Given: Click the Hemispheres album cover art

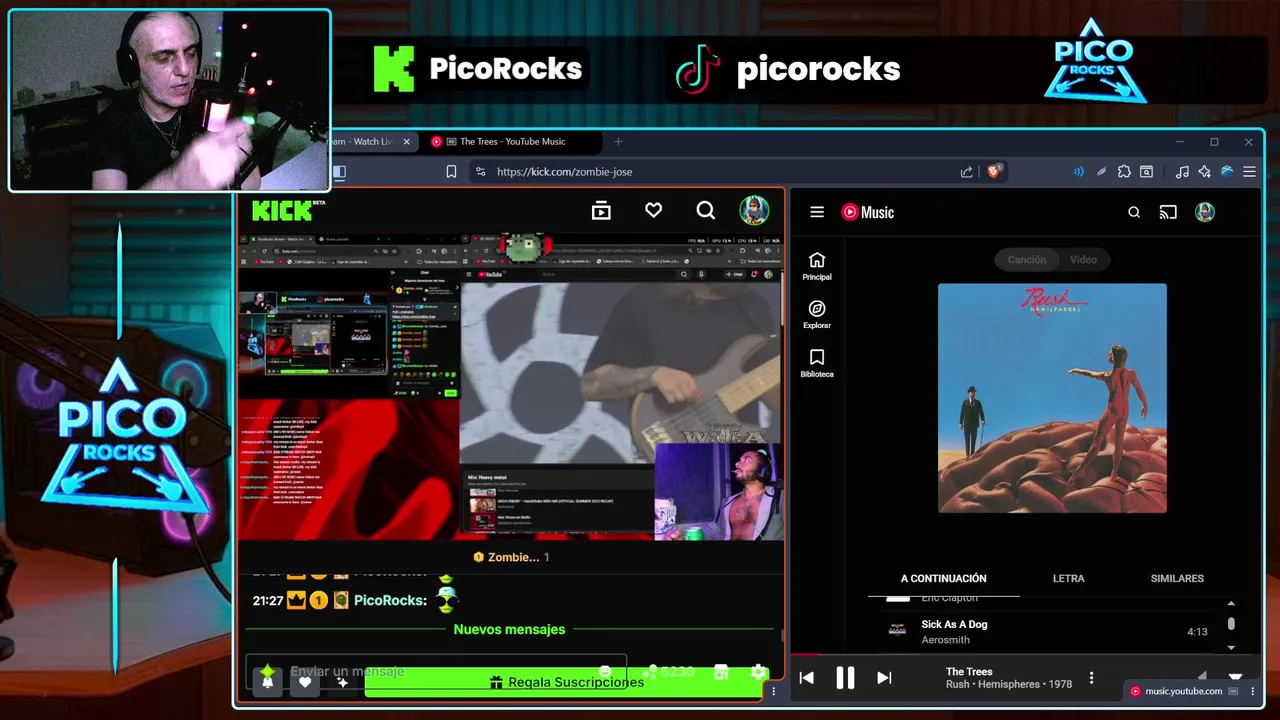Looking at the screenshot, I should pos(1052,398).
